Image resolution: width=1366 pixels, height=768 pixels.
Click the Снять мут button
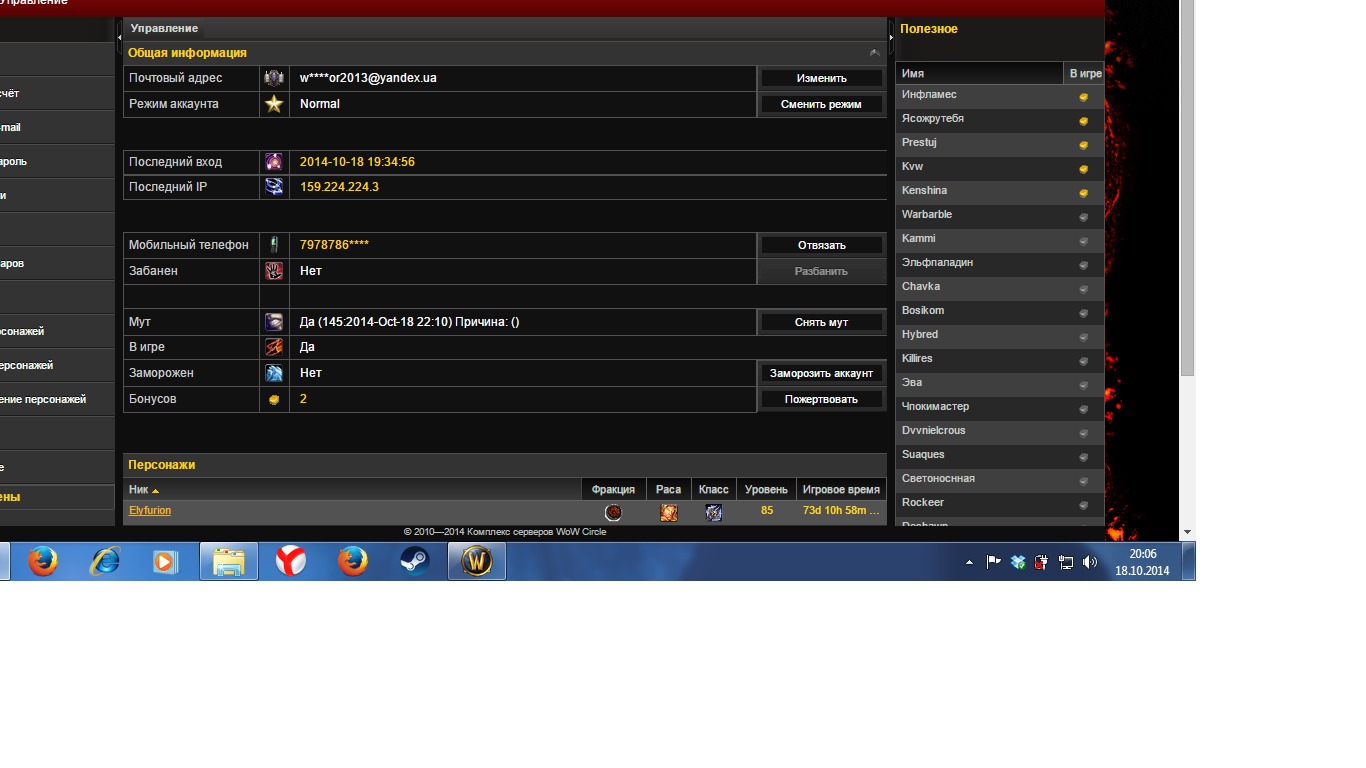coord(822,322)
